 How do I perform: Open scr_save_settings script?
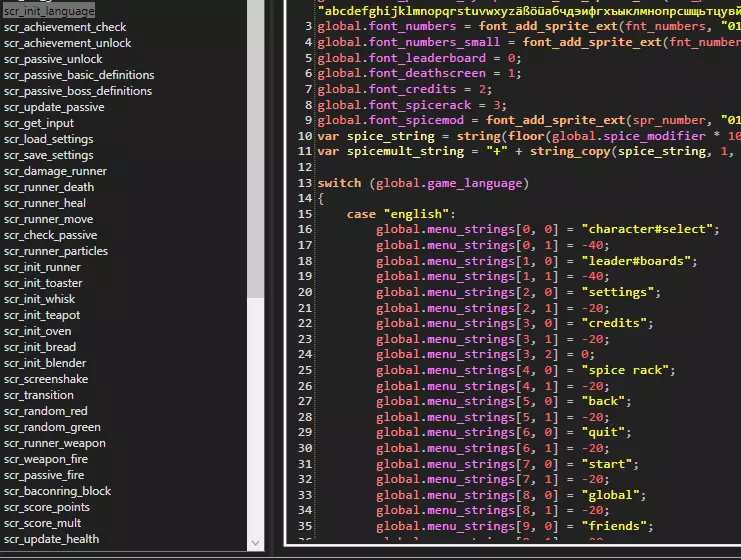tap(49, 155)
